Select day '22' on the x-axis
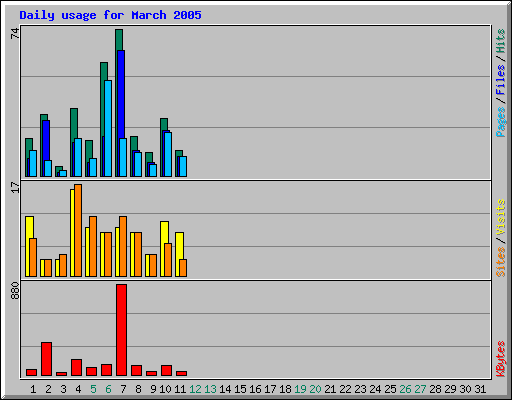Screen dimensions: 512x400 (345, 389)
